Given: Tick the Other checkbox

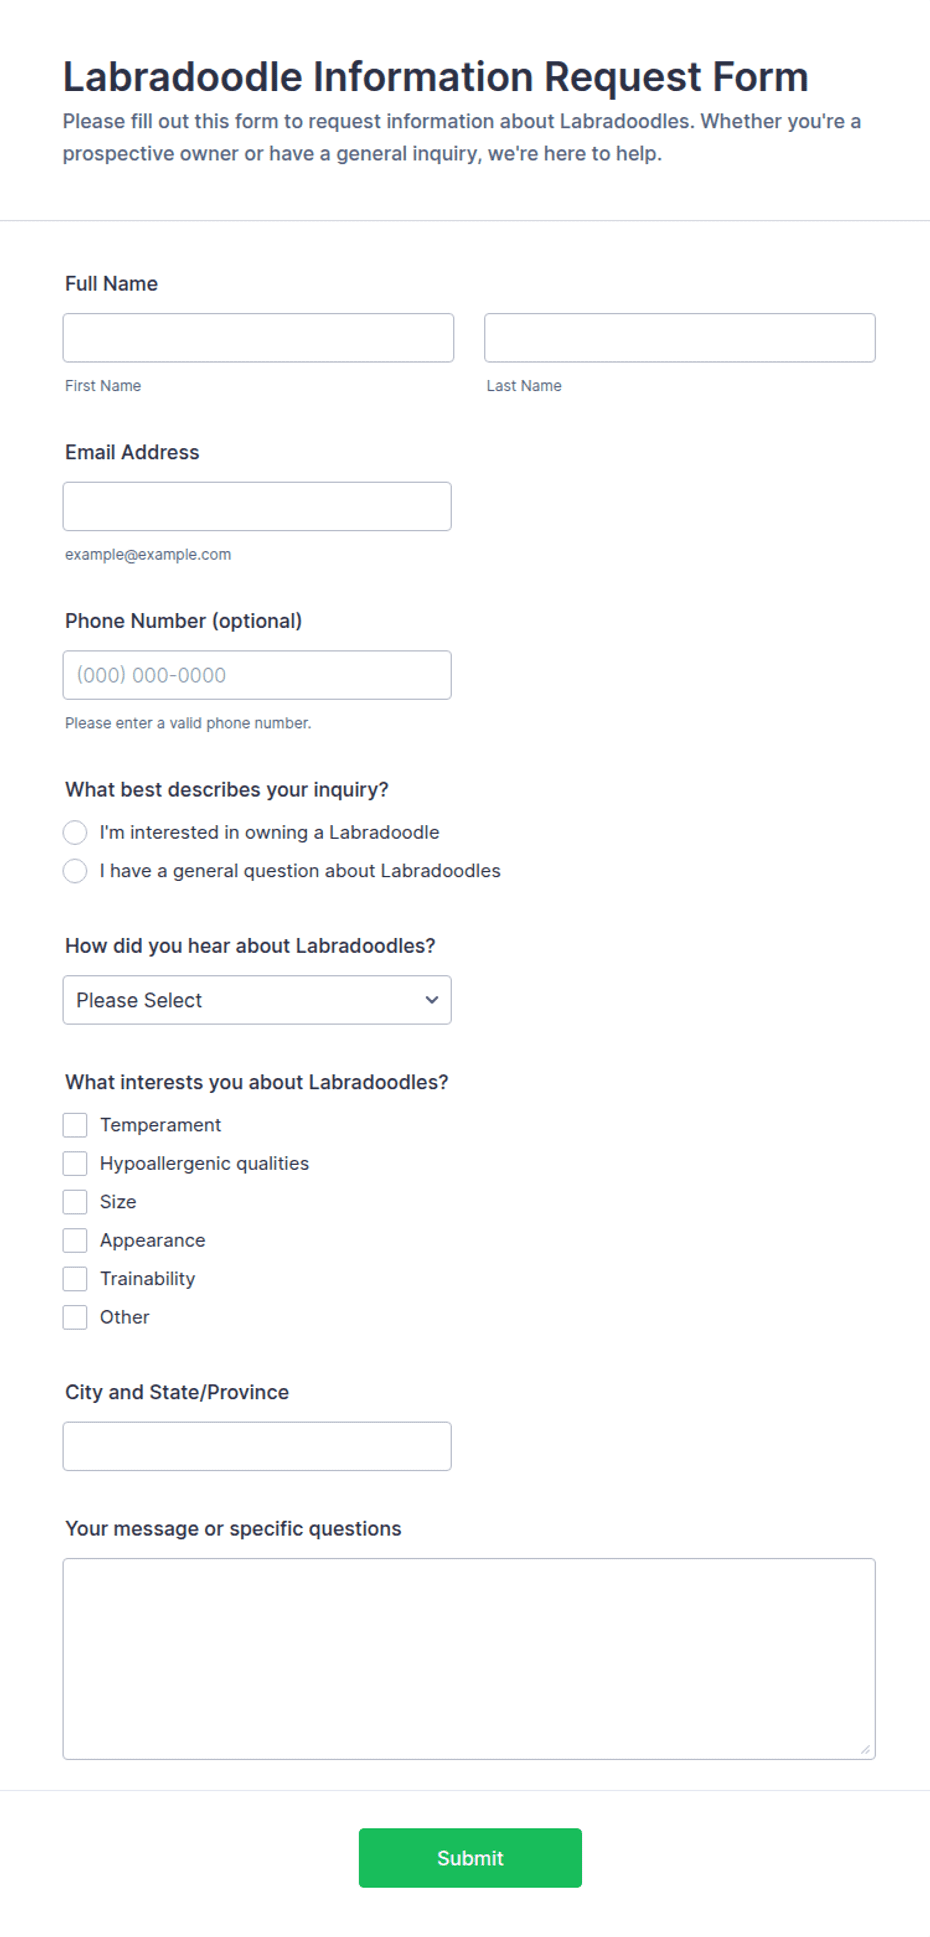Looking at the screenshot, I should [75, 1318].
